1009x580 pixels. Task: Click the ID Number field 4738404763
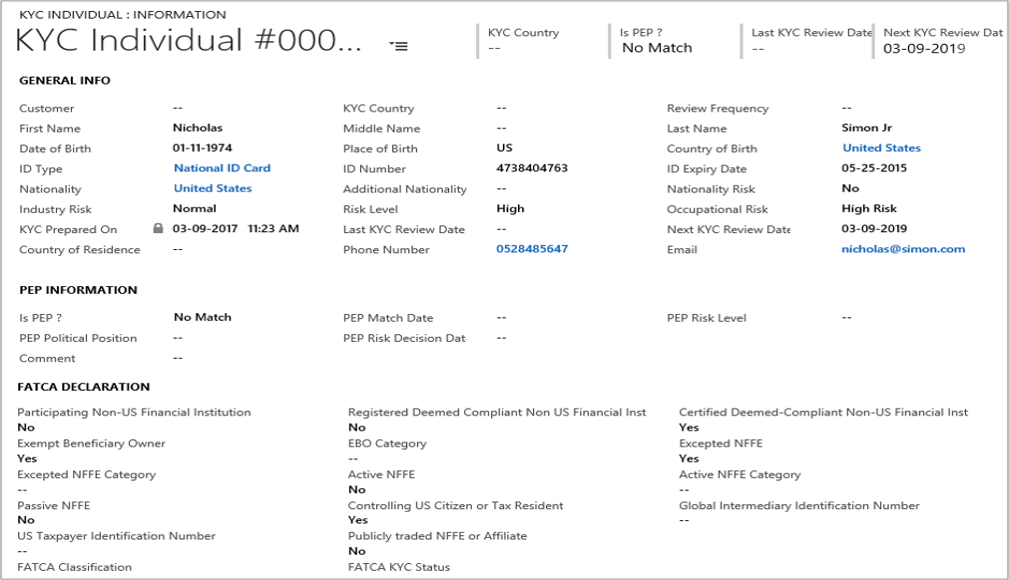pyautogui.click(x=531, y=168)
